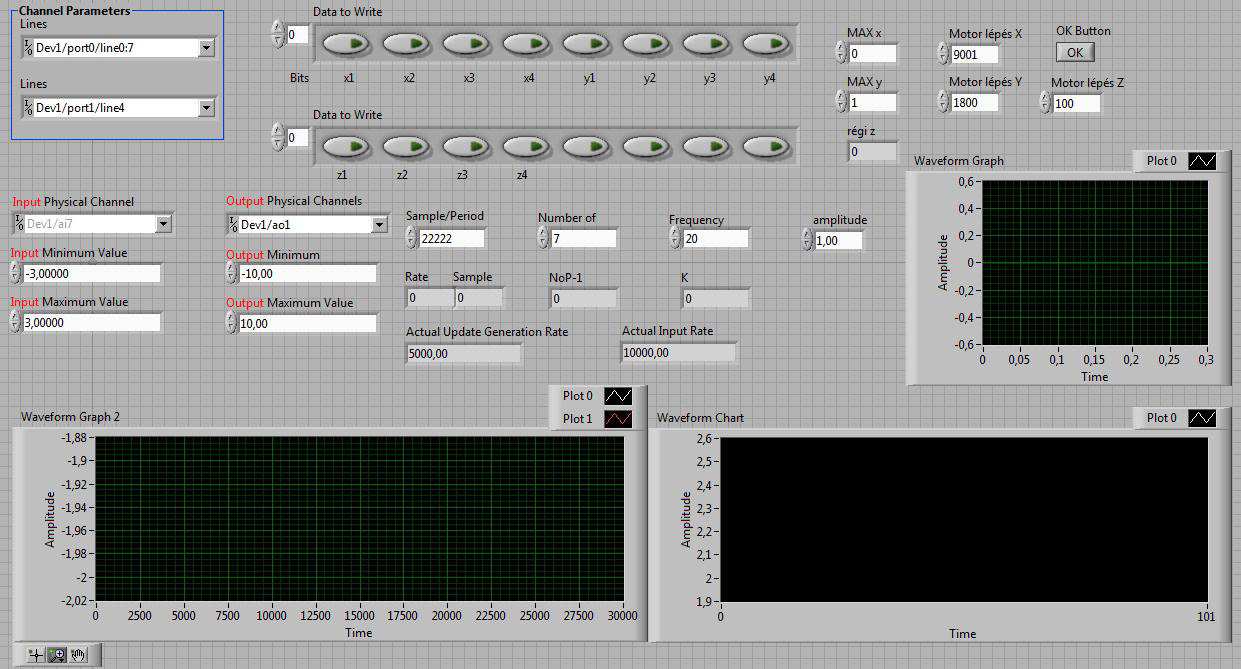Open the Dev1/port1/line4 lines dropdown
1241x669 pixels.
[207, 107]
